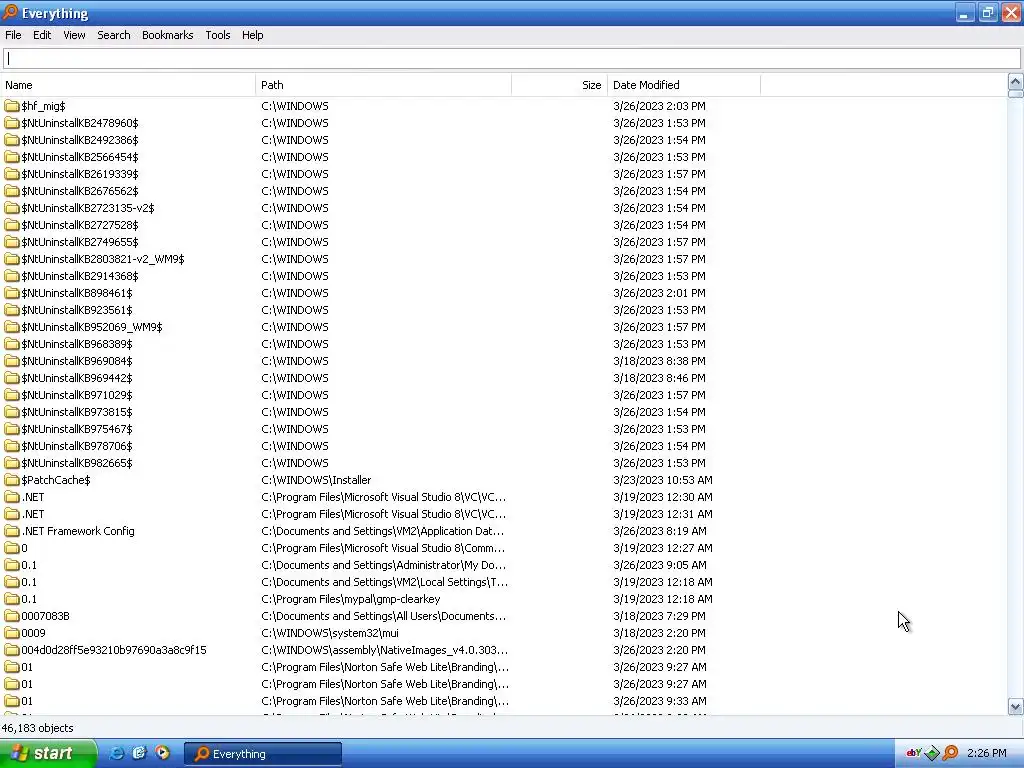1024x768 pixels.
Task: Click the $NtUninstallKB2492386$ folder icon
Action: pos(12,140)
